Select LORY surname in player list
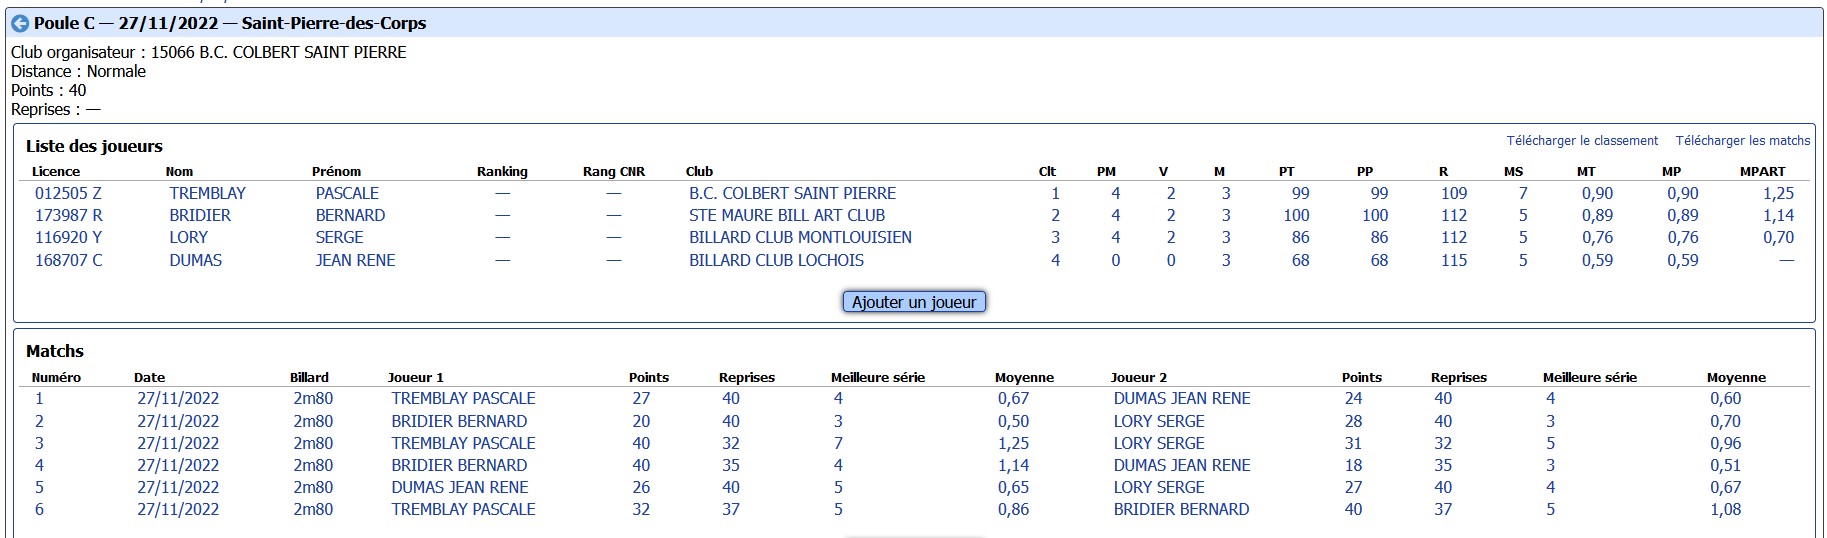The height and width of the screenshot is (538, 1827). [188, 237]
